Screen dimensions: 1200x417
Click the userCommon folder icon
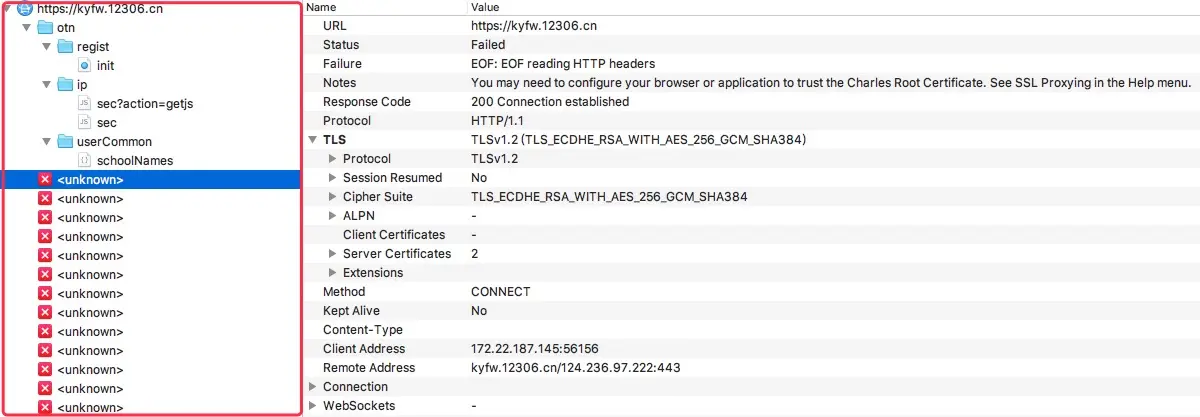click(x=65, y=142)
